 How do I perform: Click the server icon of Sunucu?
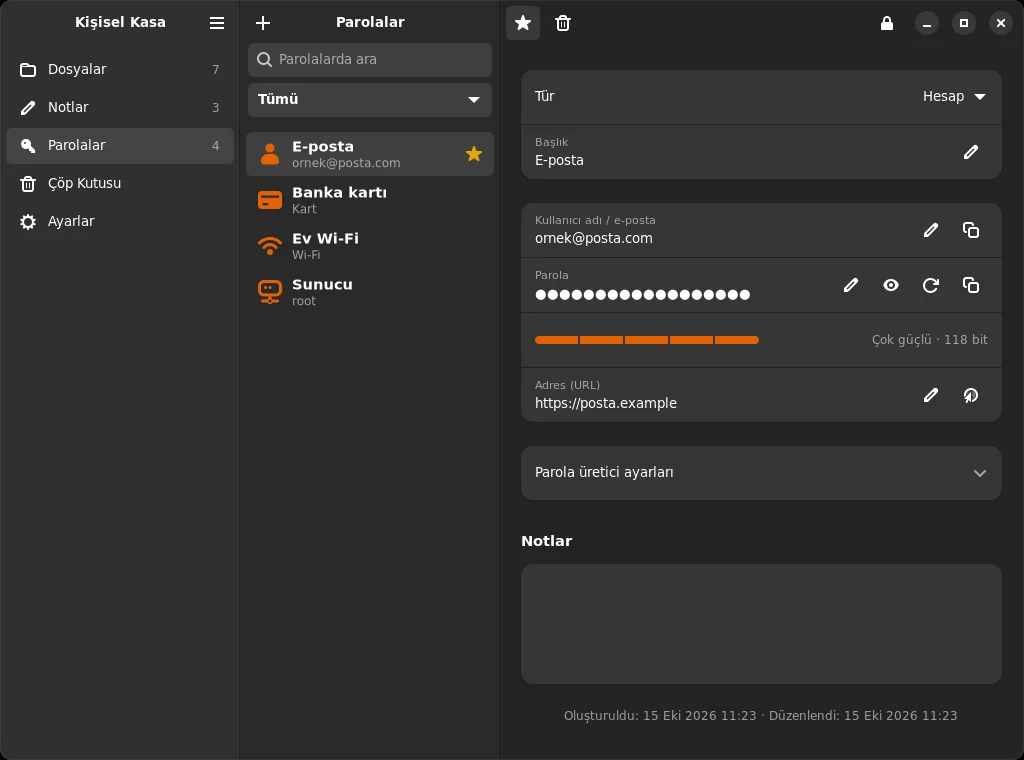pyautogui.click(x=270, y=292)
